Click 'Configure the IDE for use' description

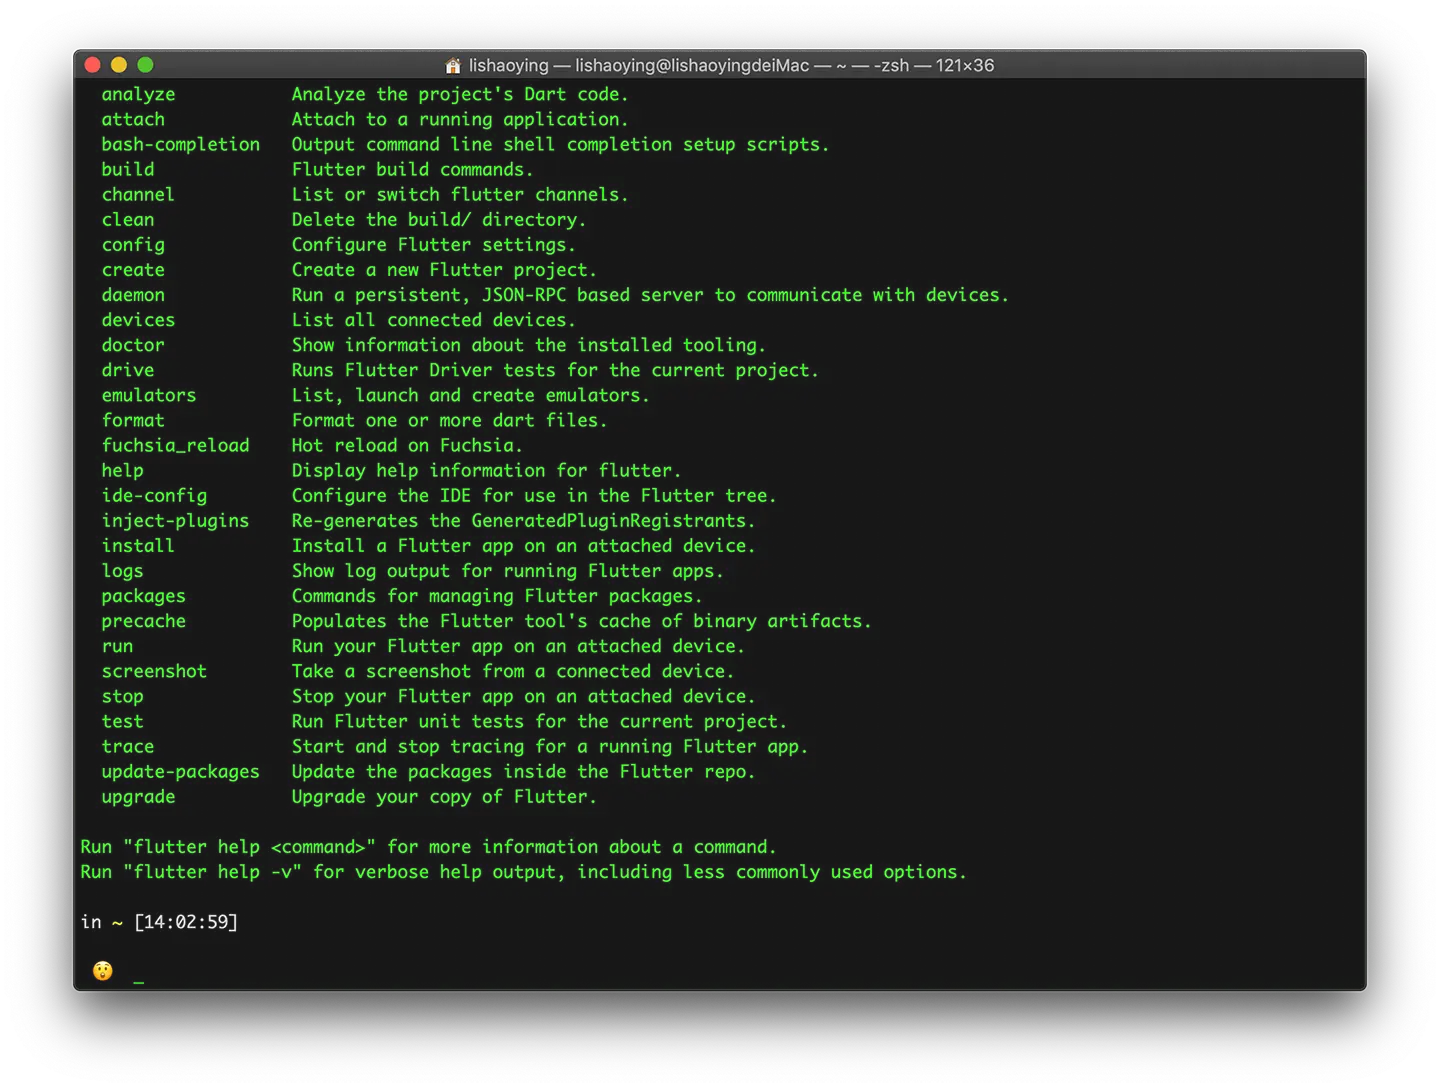point(534,496)
